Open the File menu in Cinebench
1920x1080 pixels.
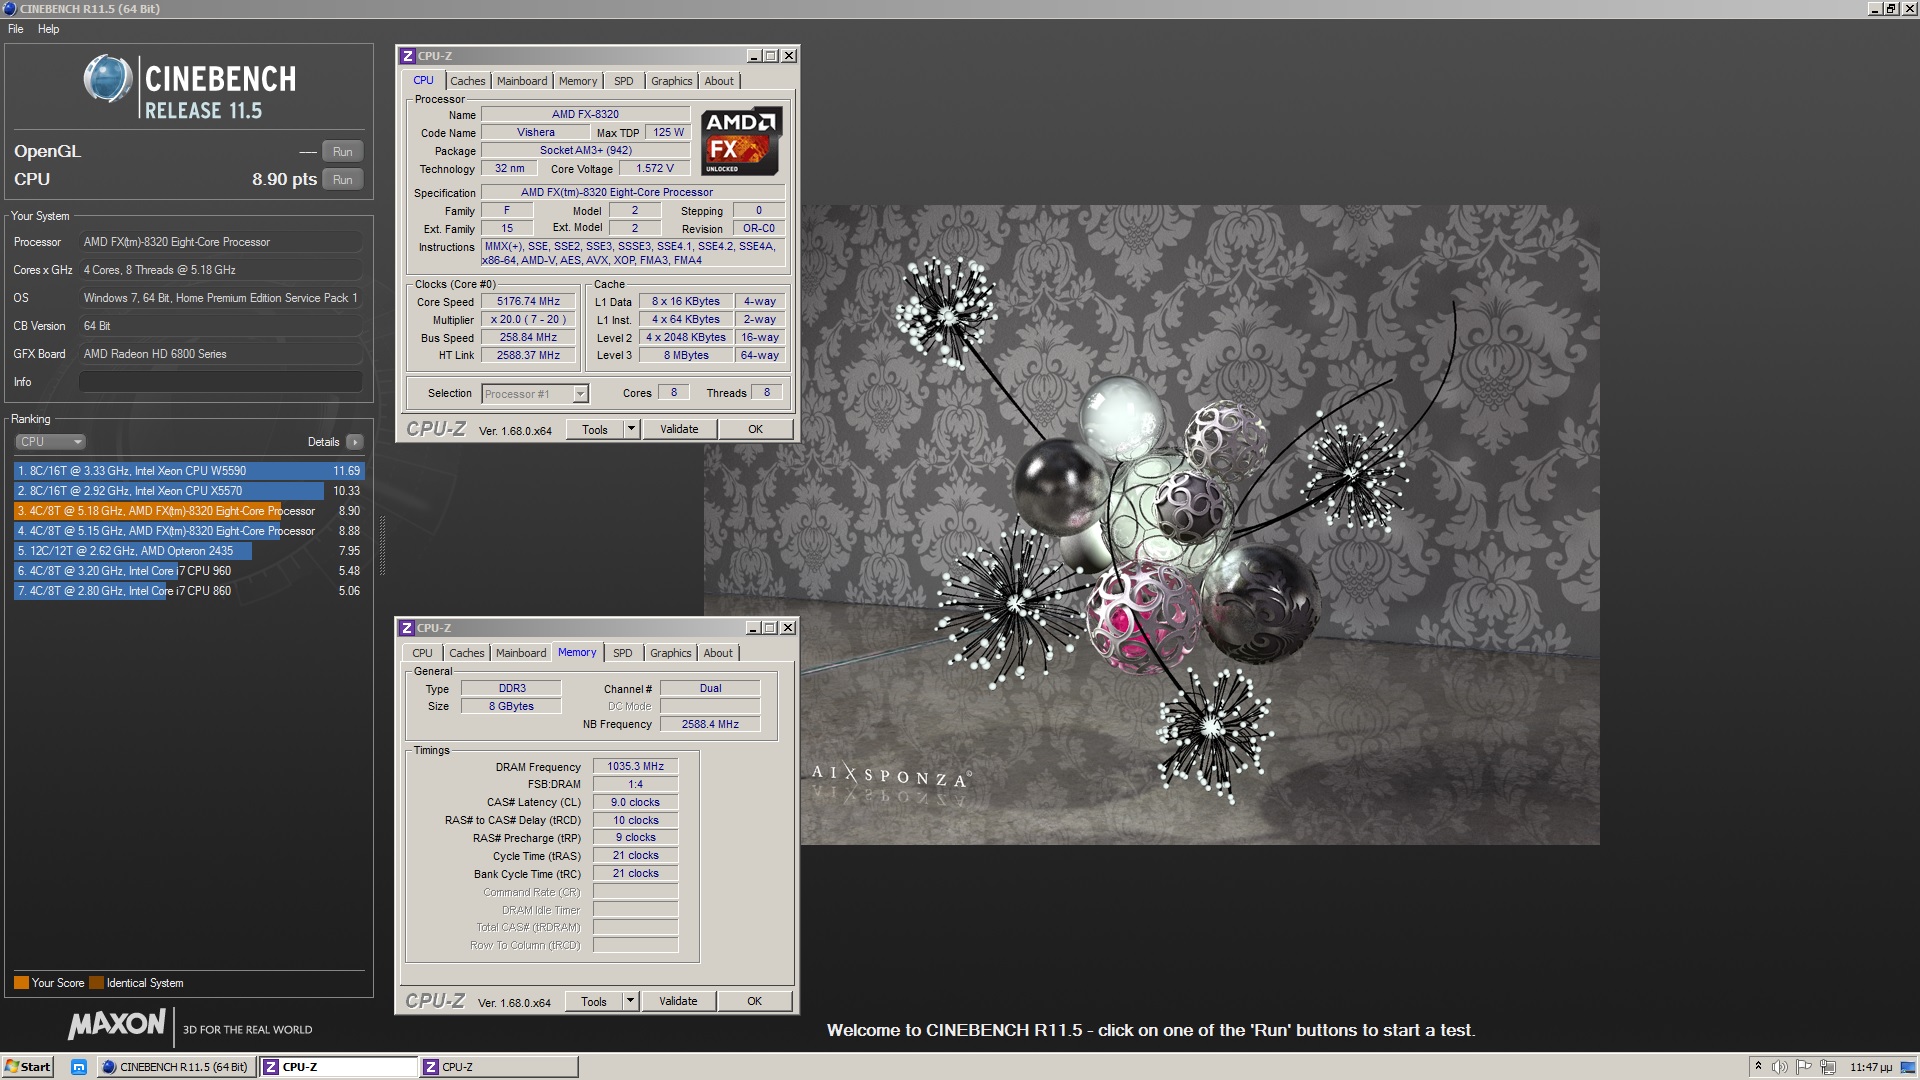pyautogui.click(x=16, y=29)
